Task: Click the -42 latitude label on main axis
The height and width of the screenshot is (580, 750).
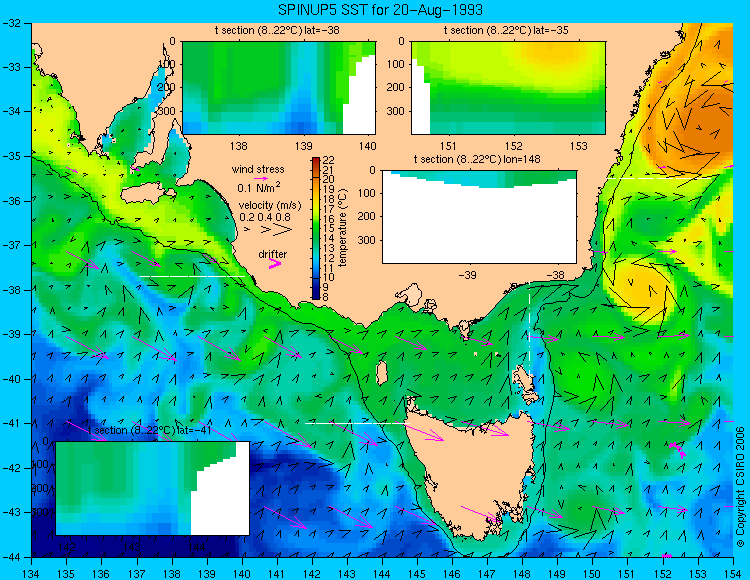Action: click(11, 468)
